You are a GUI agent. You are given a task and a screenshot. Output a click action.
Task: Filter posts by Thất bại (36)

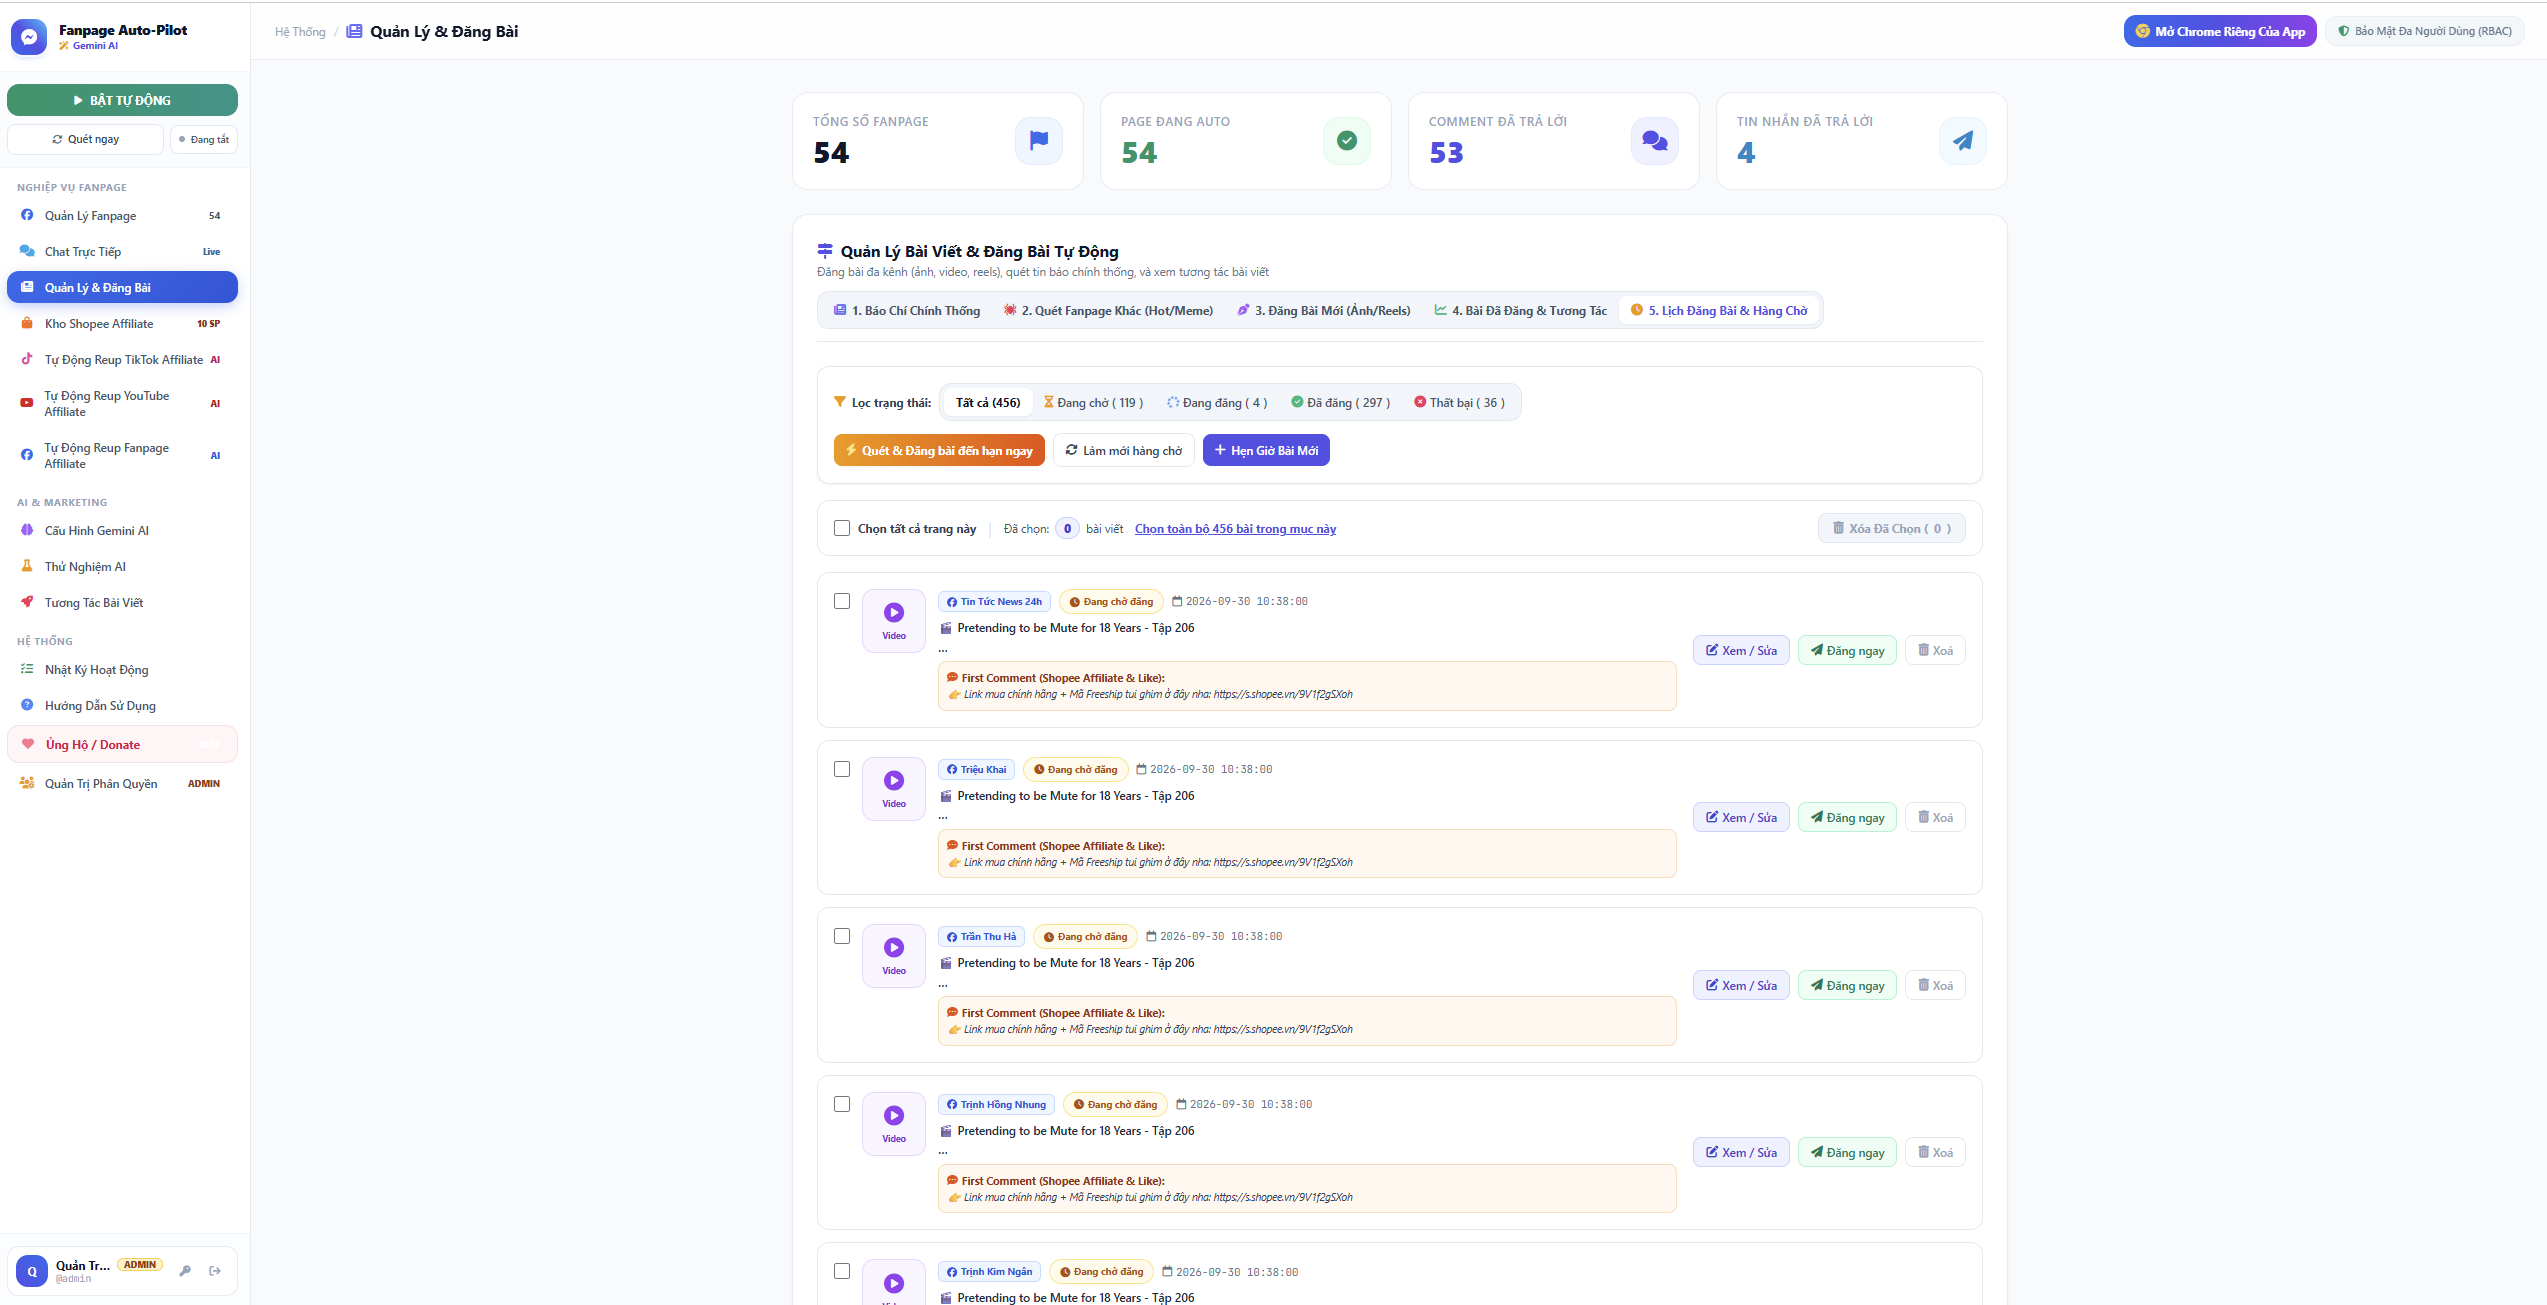pyautogui.click(x=1459, y=403)
